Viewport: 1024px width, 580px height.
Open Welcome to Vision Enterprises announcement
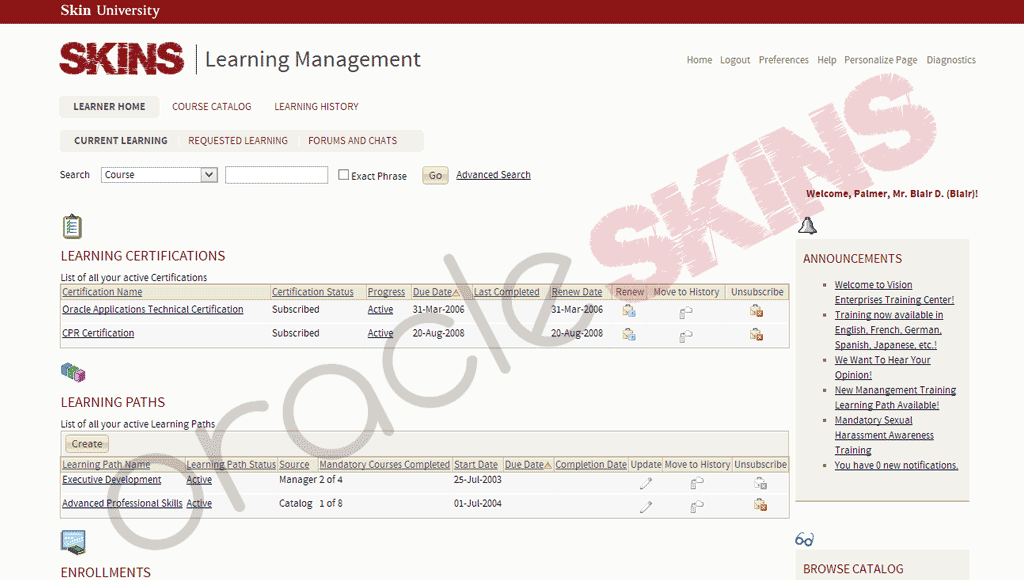(894, 292)
